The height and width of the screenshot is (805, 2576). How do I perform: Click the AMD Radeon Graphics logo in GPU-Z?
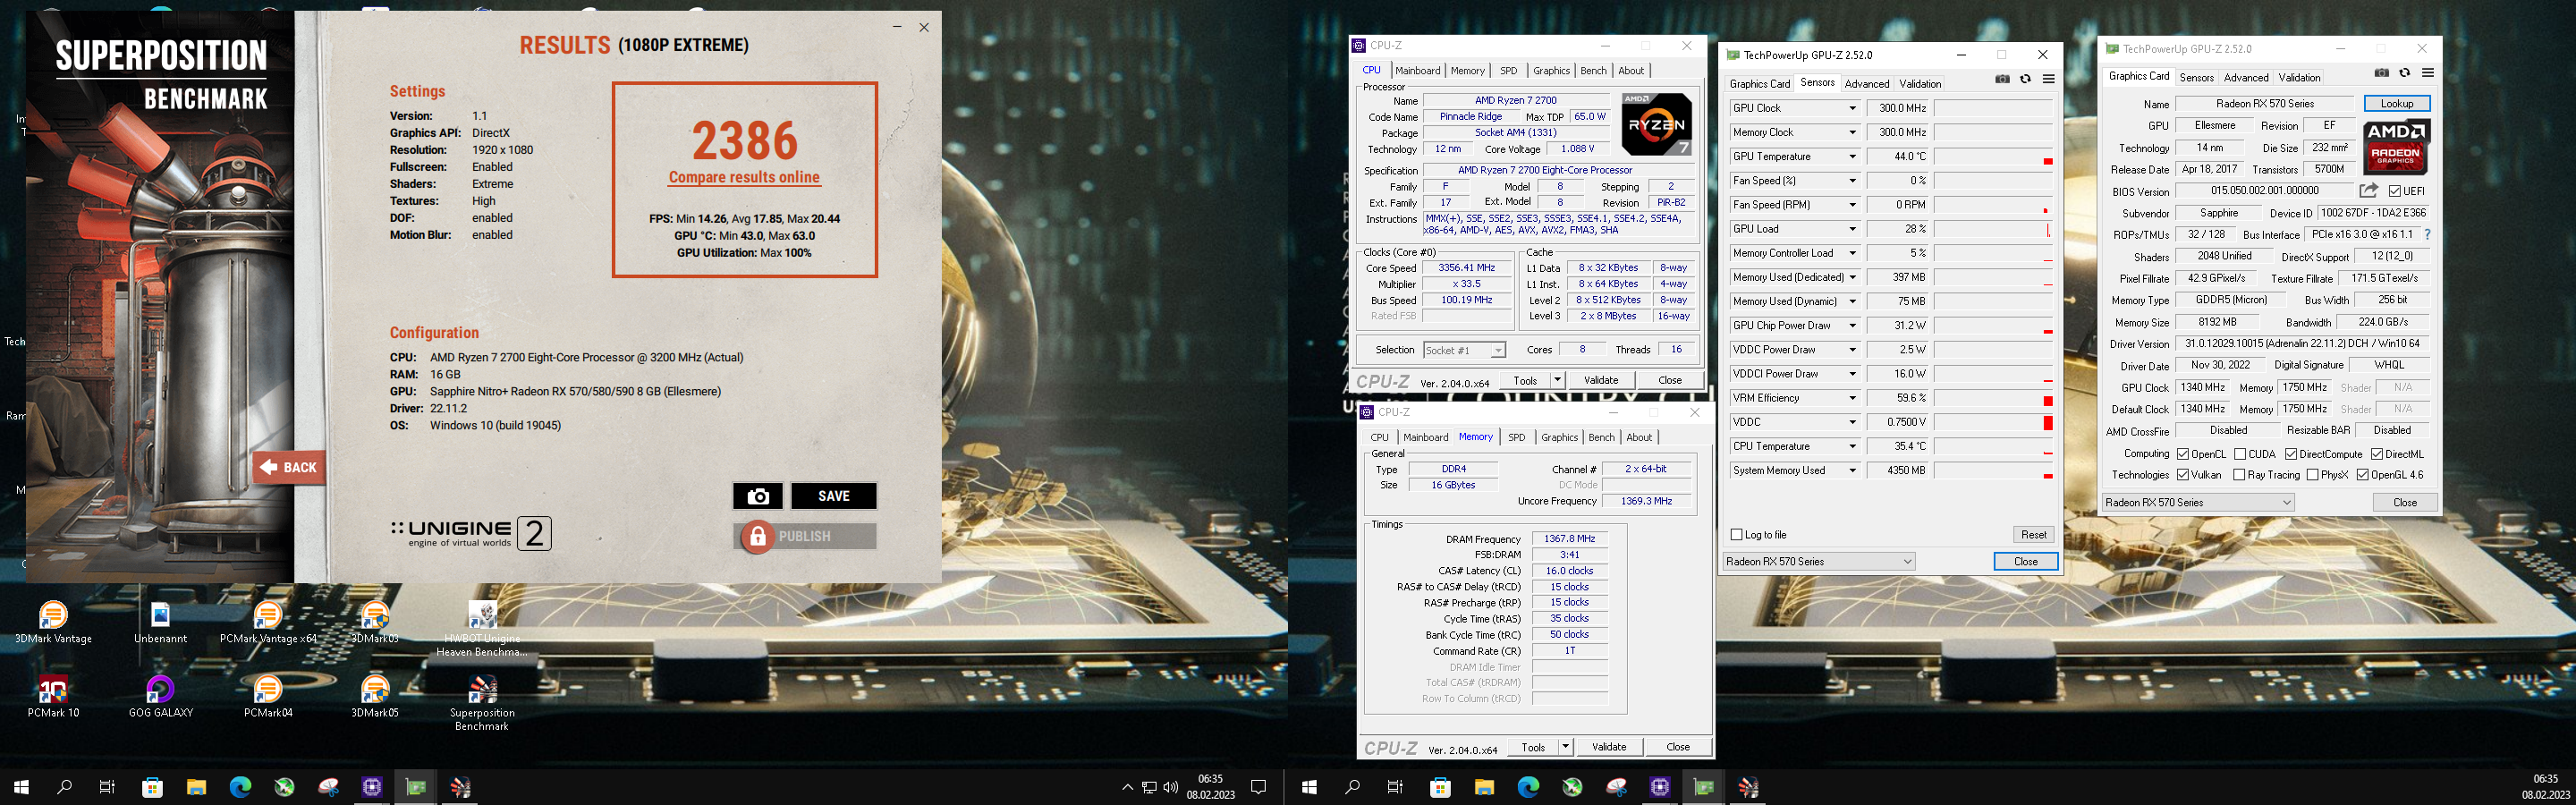[x=2396, y=146]
